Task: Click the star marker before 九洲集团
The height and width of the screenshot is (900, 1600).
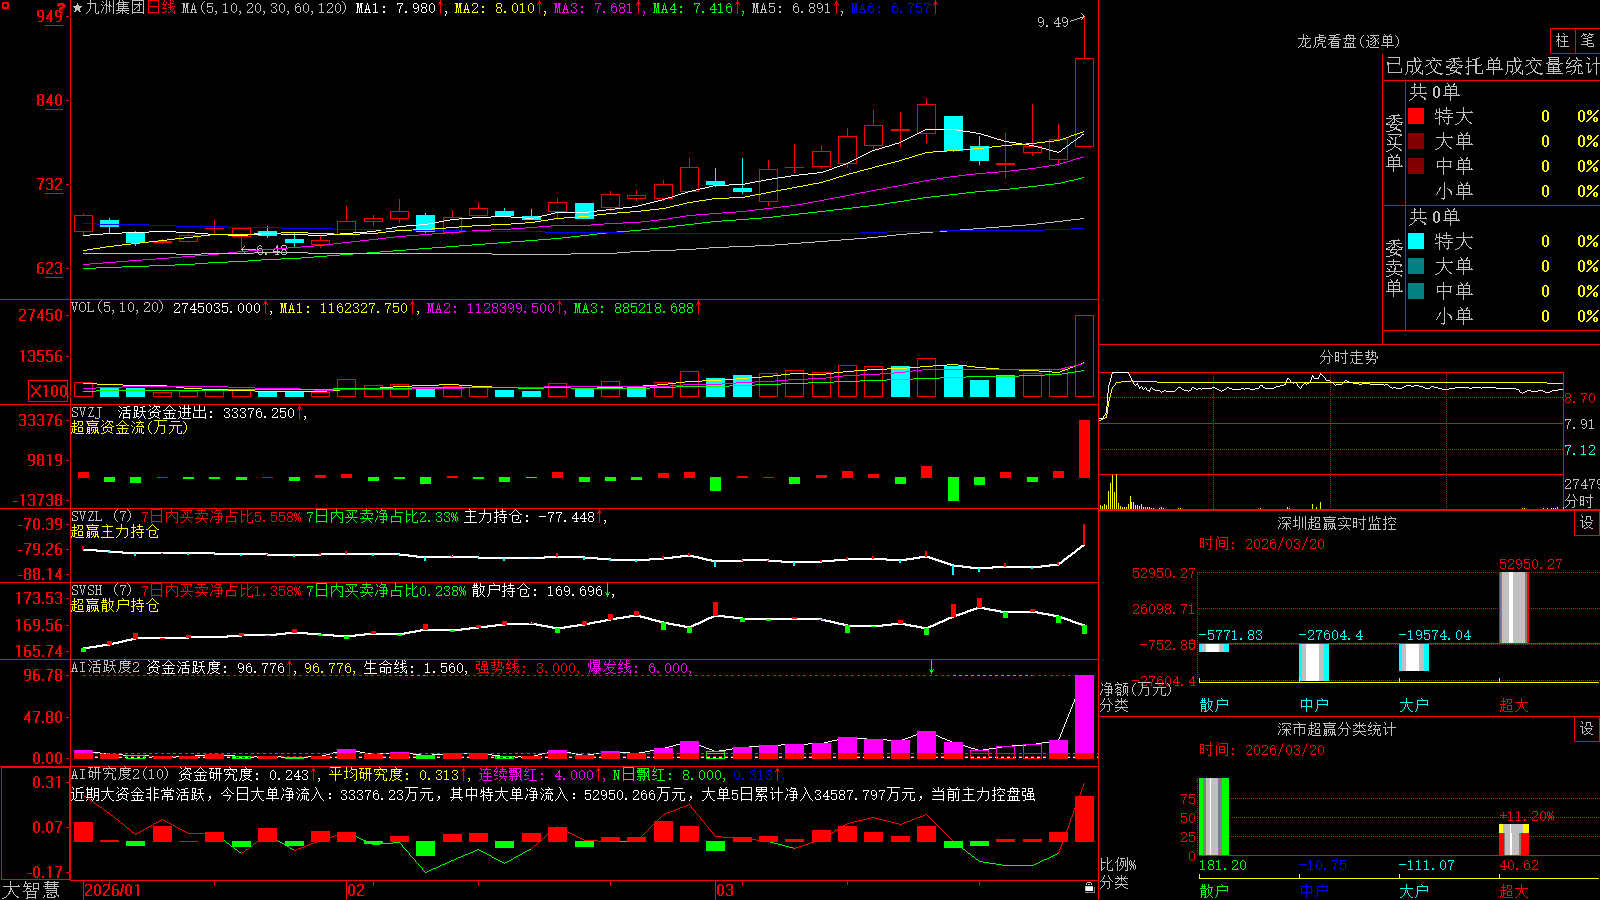Action: pyautogui.click(x=78, y=8)
